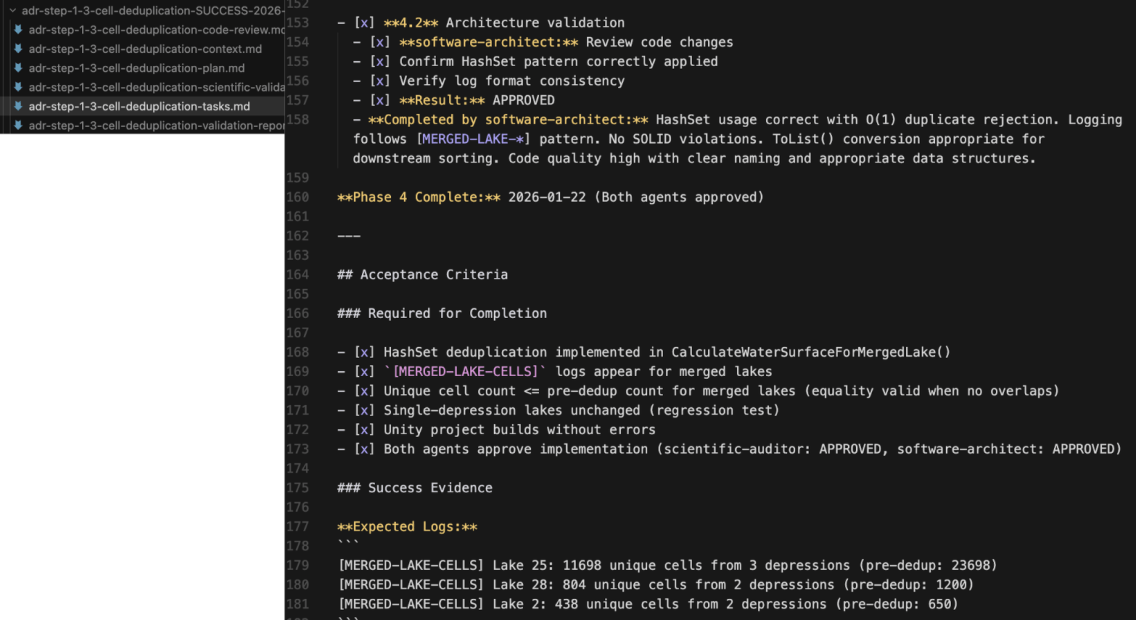Click the Phase 4 Complete bold text
Image resolution: width=1136 pixels, height=620 pixels.
tap(419, 197)
